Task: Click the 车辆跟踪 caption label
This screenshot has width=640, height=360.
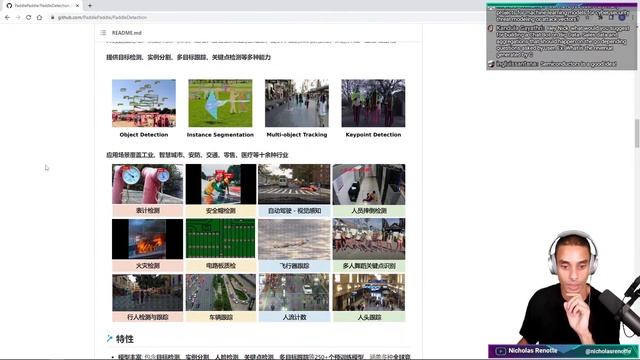Action: (x=221, y=317)
